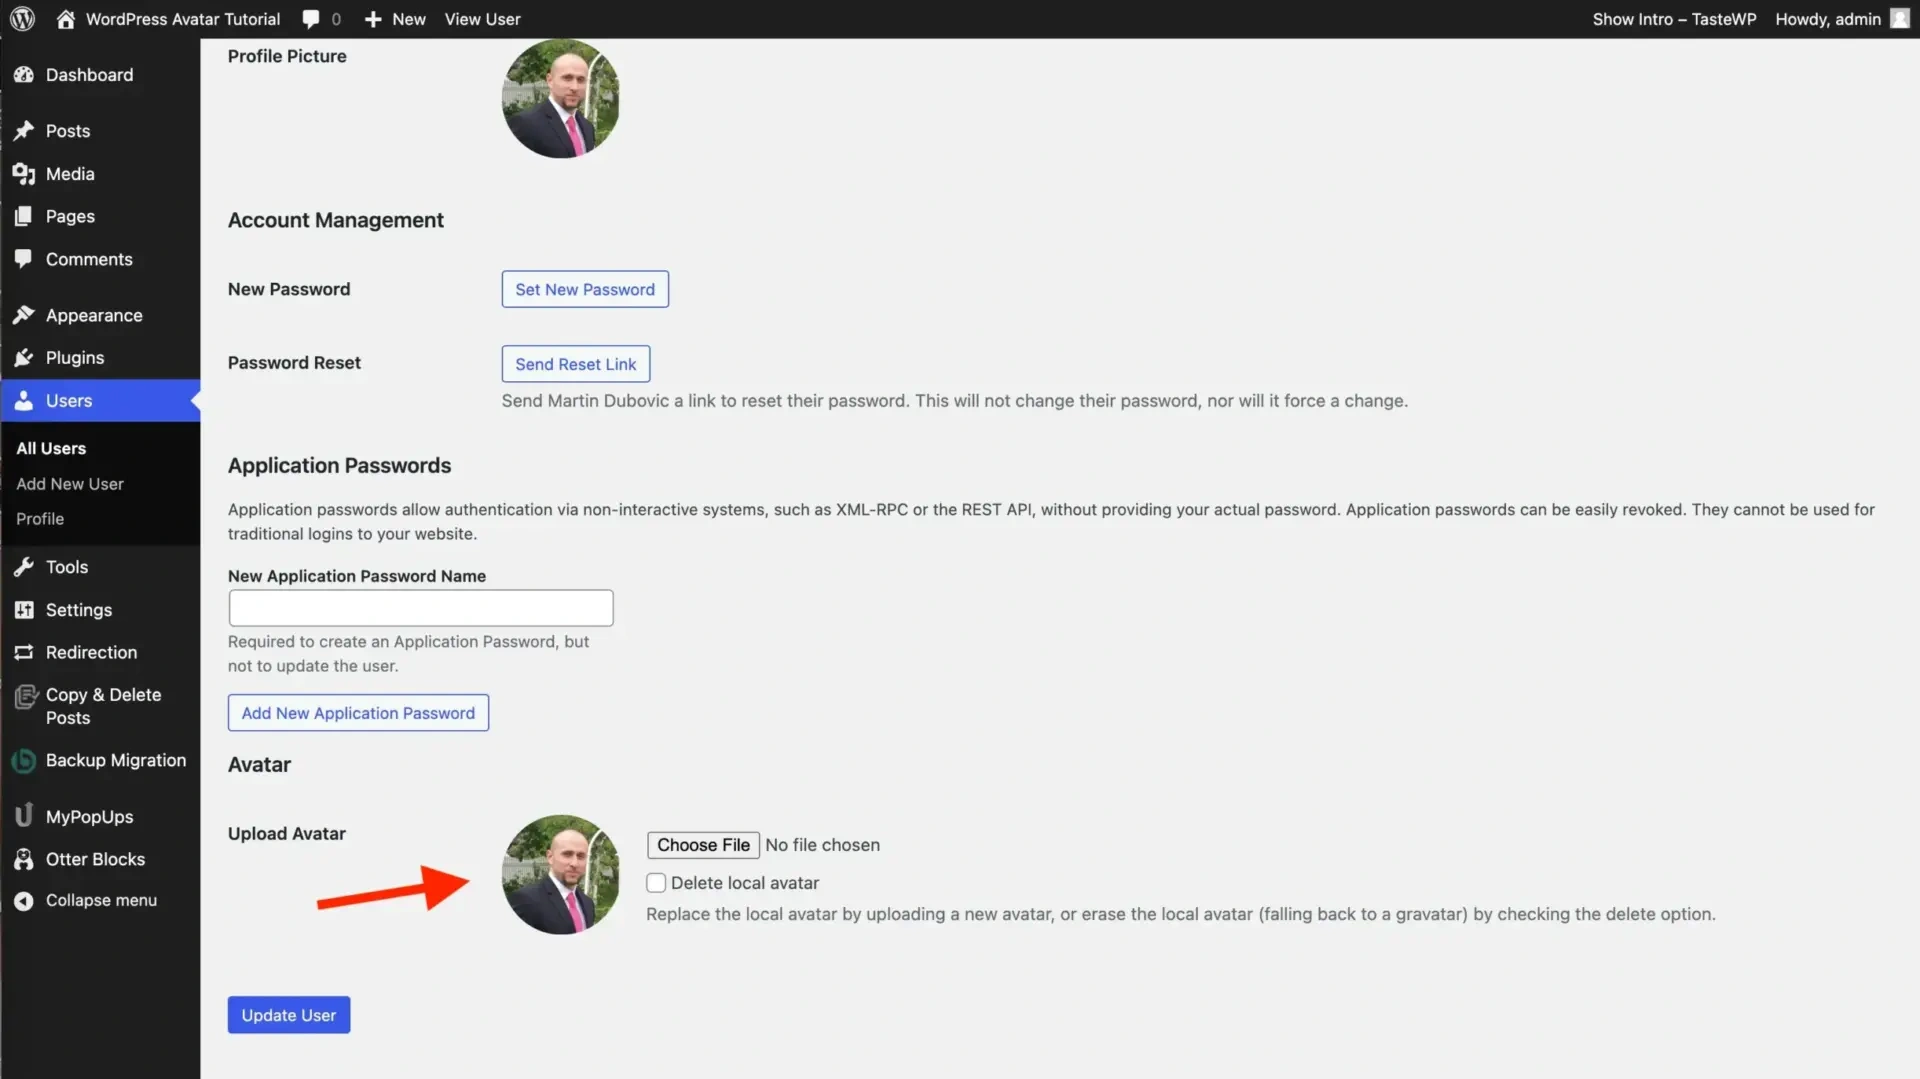Click the Dashboard gauge icon

coord(24,75)
